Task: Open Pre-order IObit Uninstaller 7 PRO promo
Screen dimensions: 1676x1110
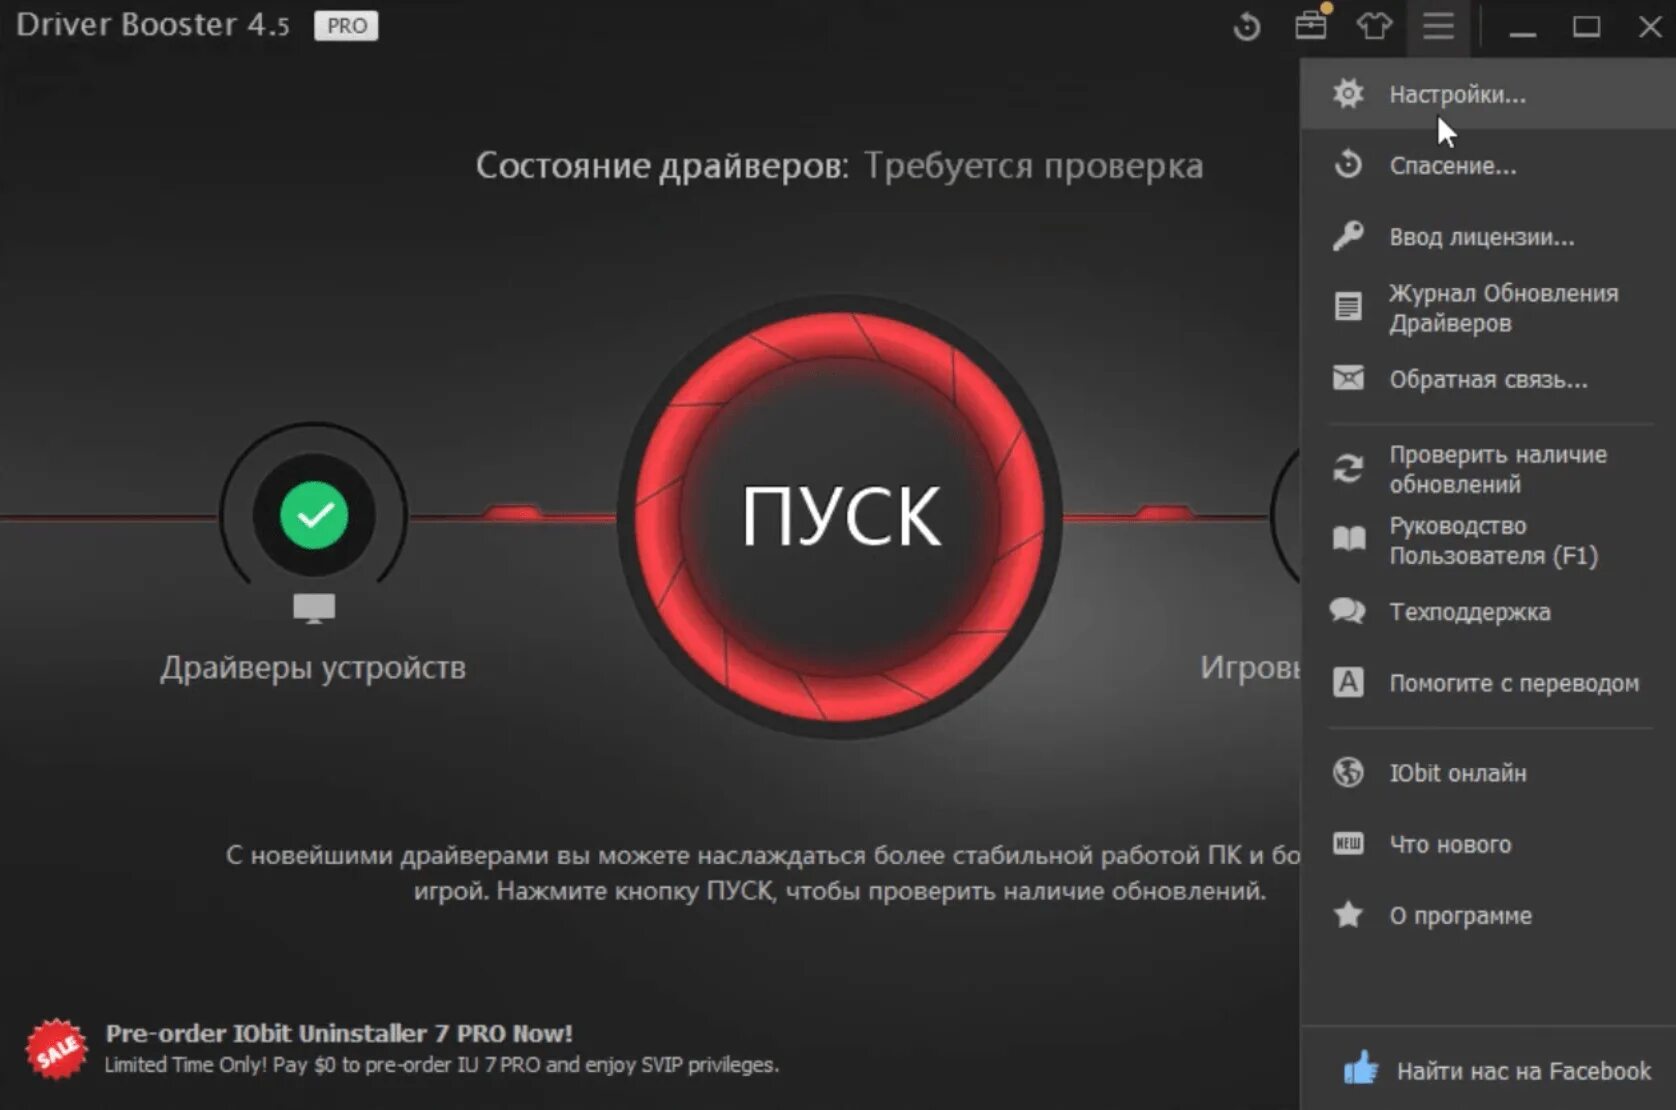Action: (x=339, y=1033)
